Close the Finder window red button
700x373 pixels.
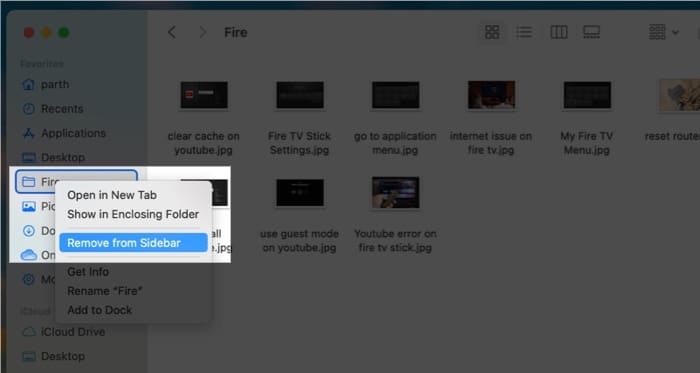[x=29, y=33]
